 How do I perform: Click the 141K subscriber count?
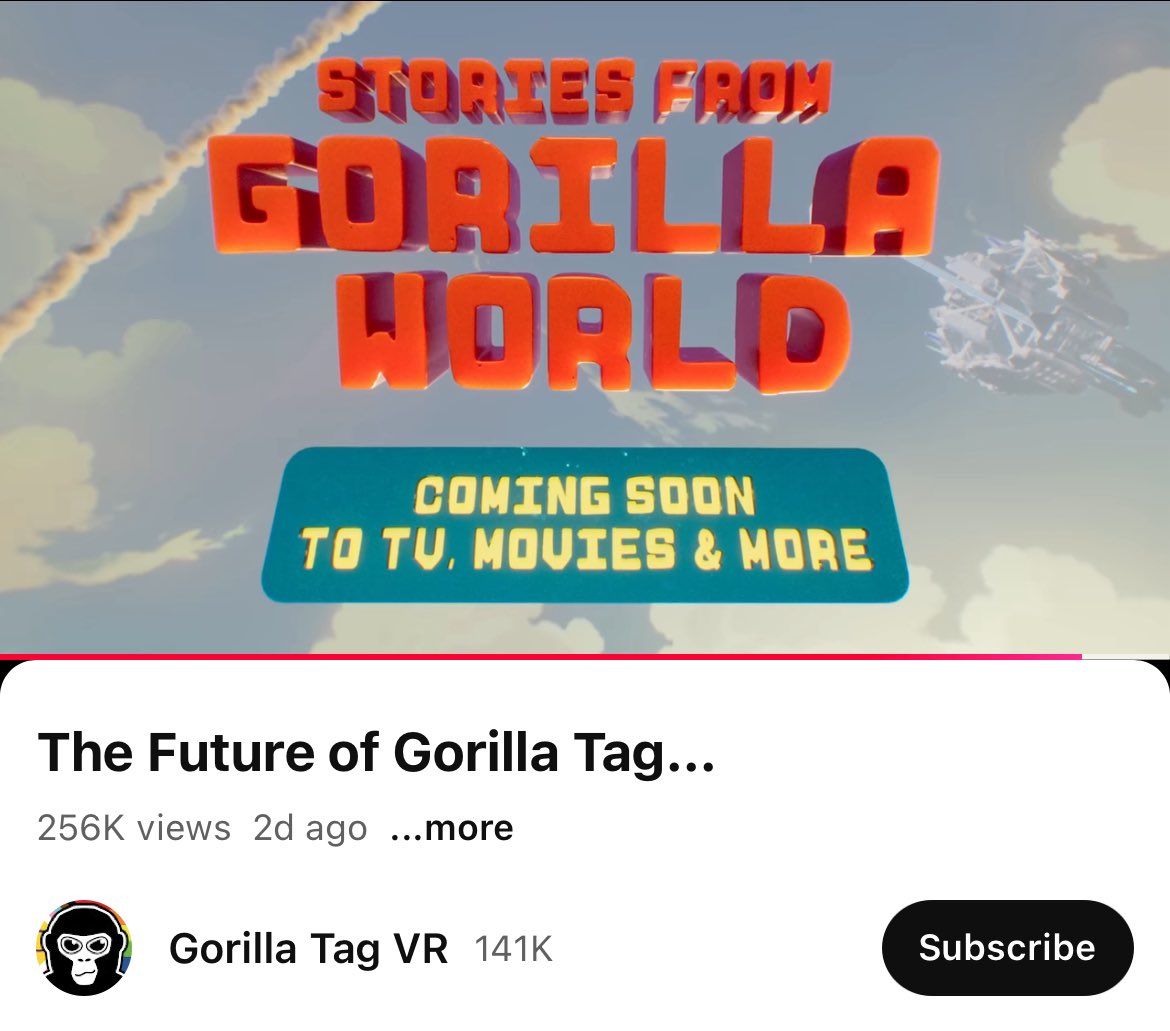pyautogui.click(x=513, y=949)
